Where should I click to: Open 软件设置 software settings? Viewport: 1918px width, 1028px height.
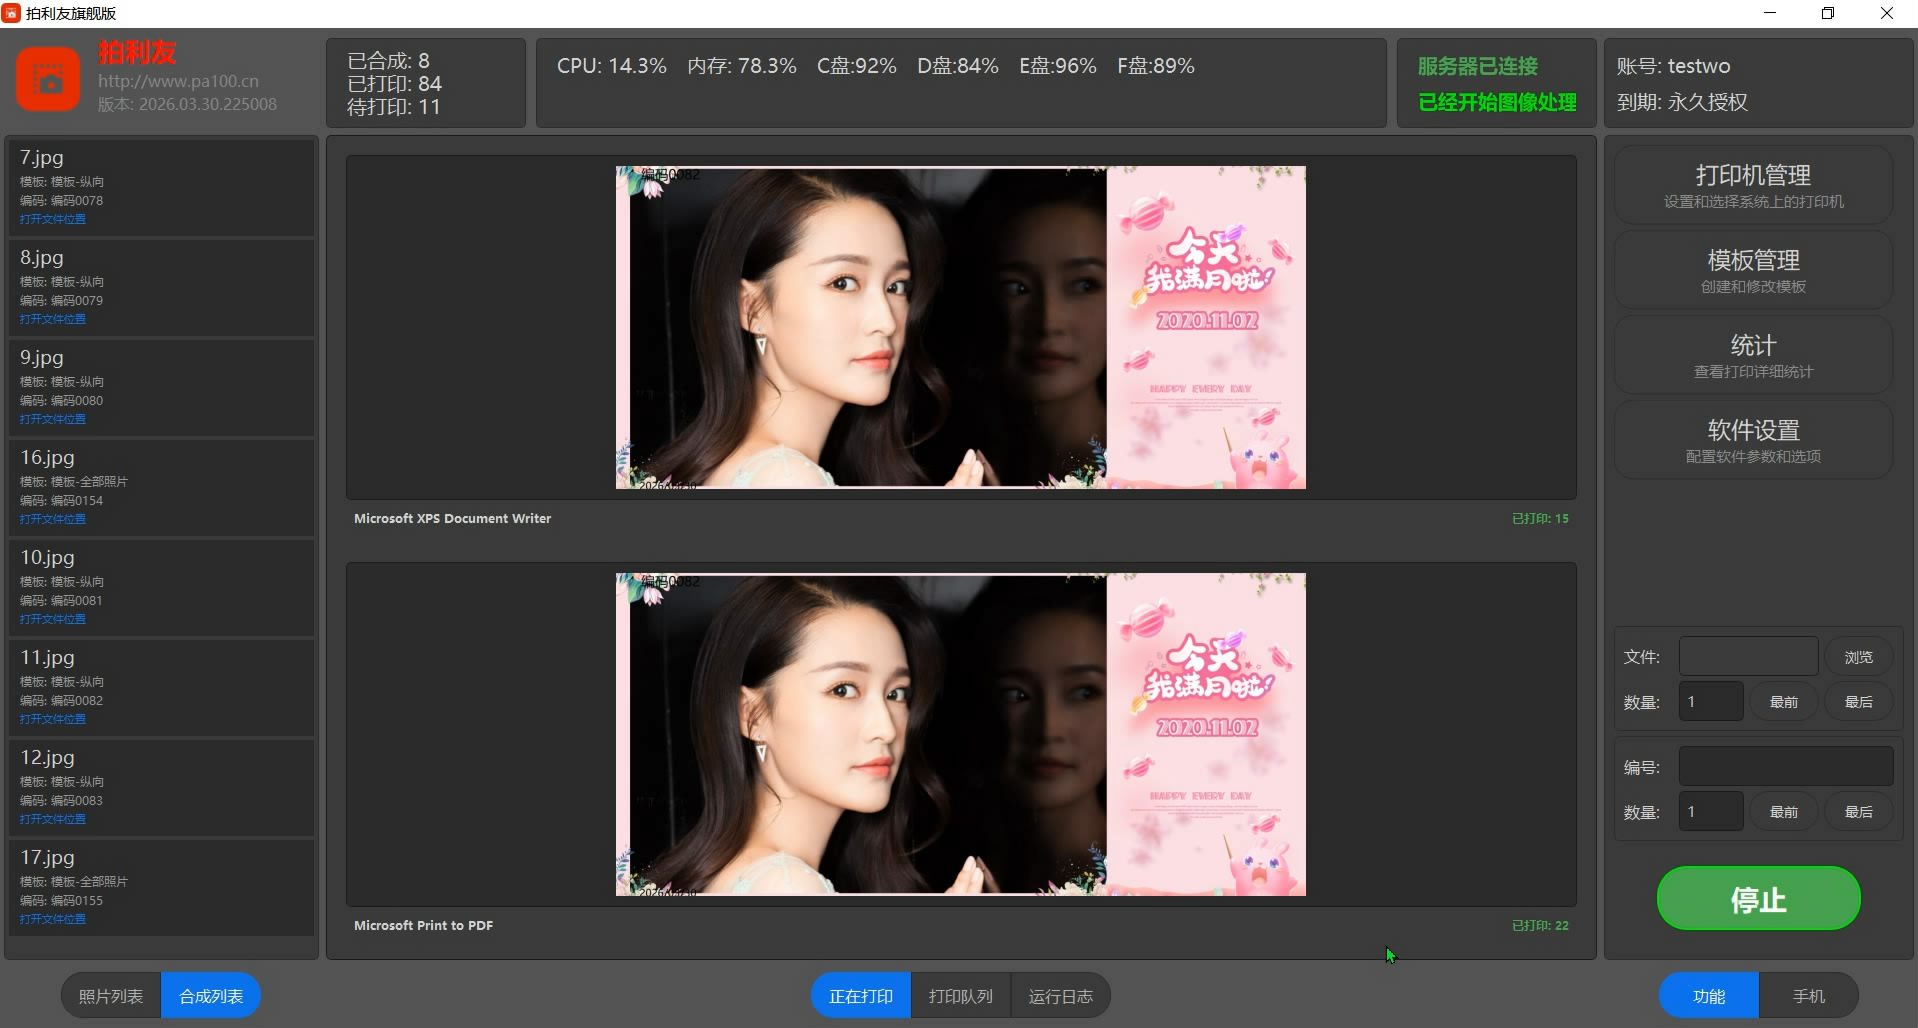[1752, 440]
